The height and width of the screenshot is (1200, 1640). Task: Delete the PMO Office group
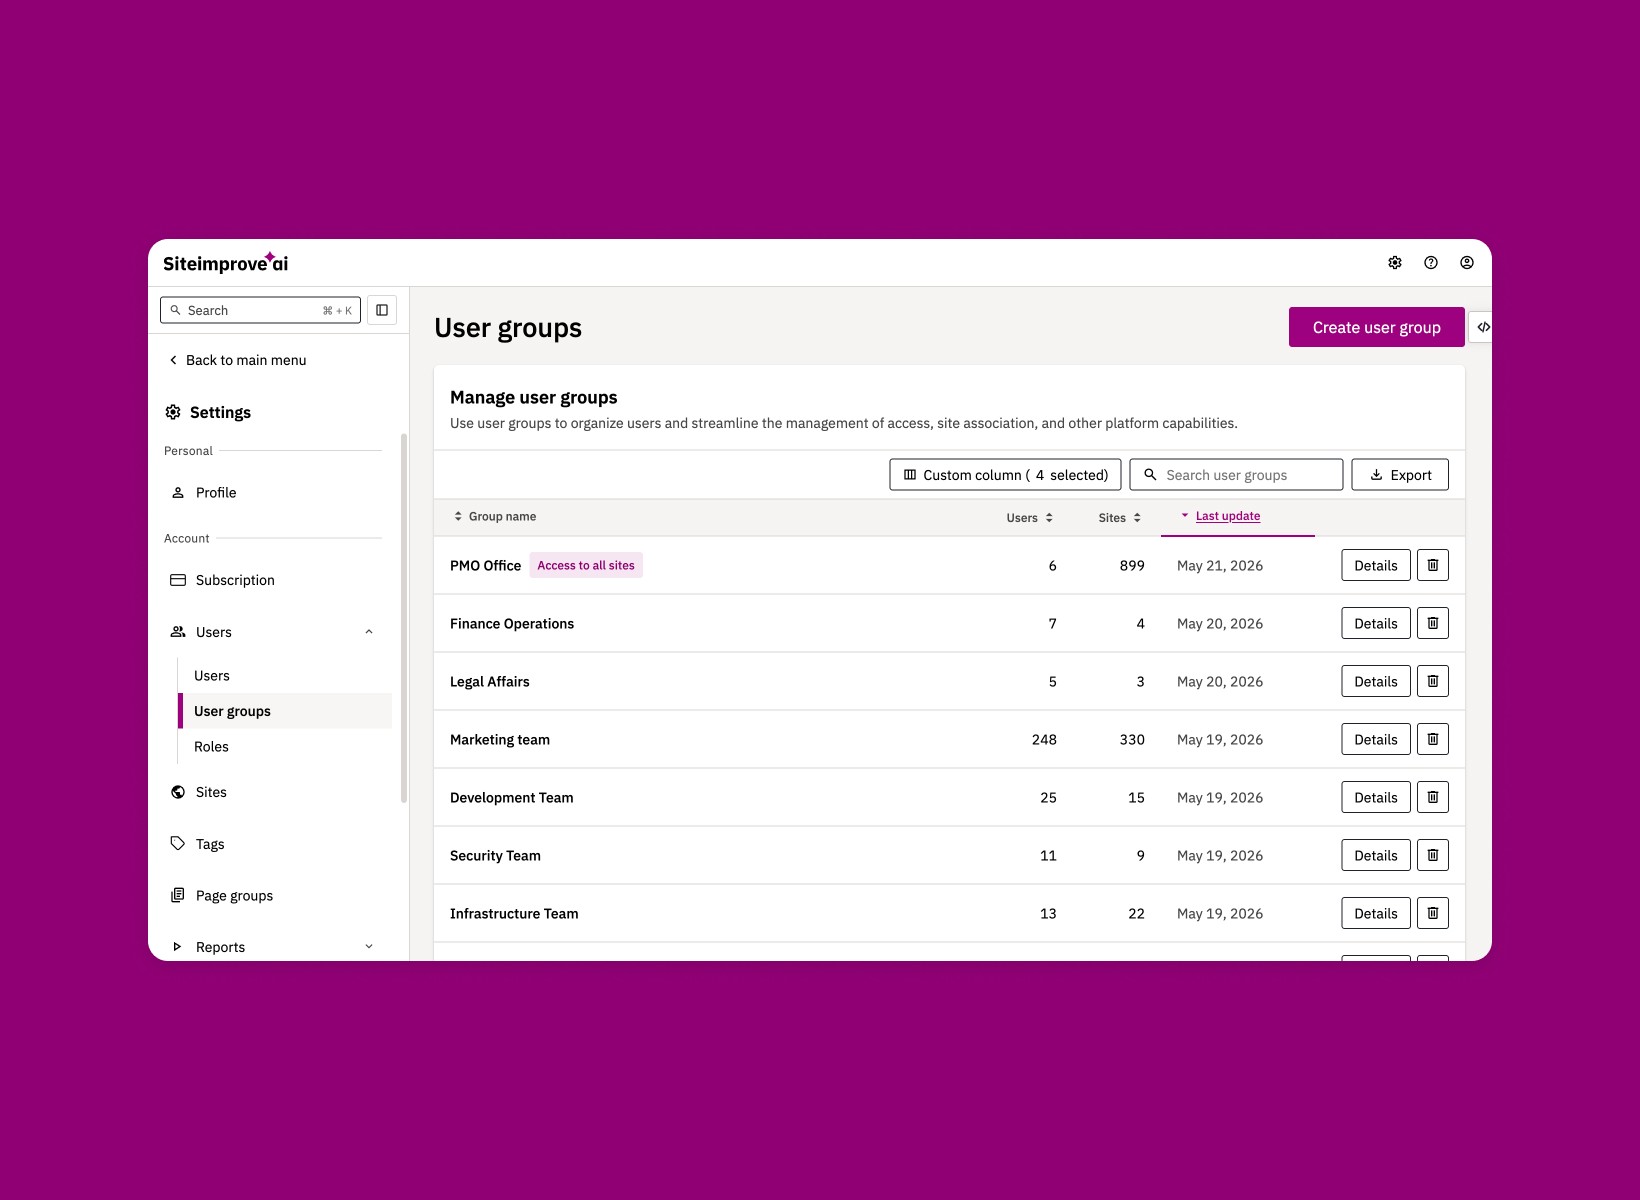pyautogui.click(x=1433, y=565)
